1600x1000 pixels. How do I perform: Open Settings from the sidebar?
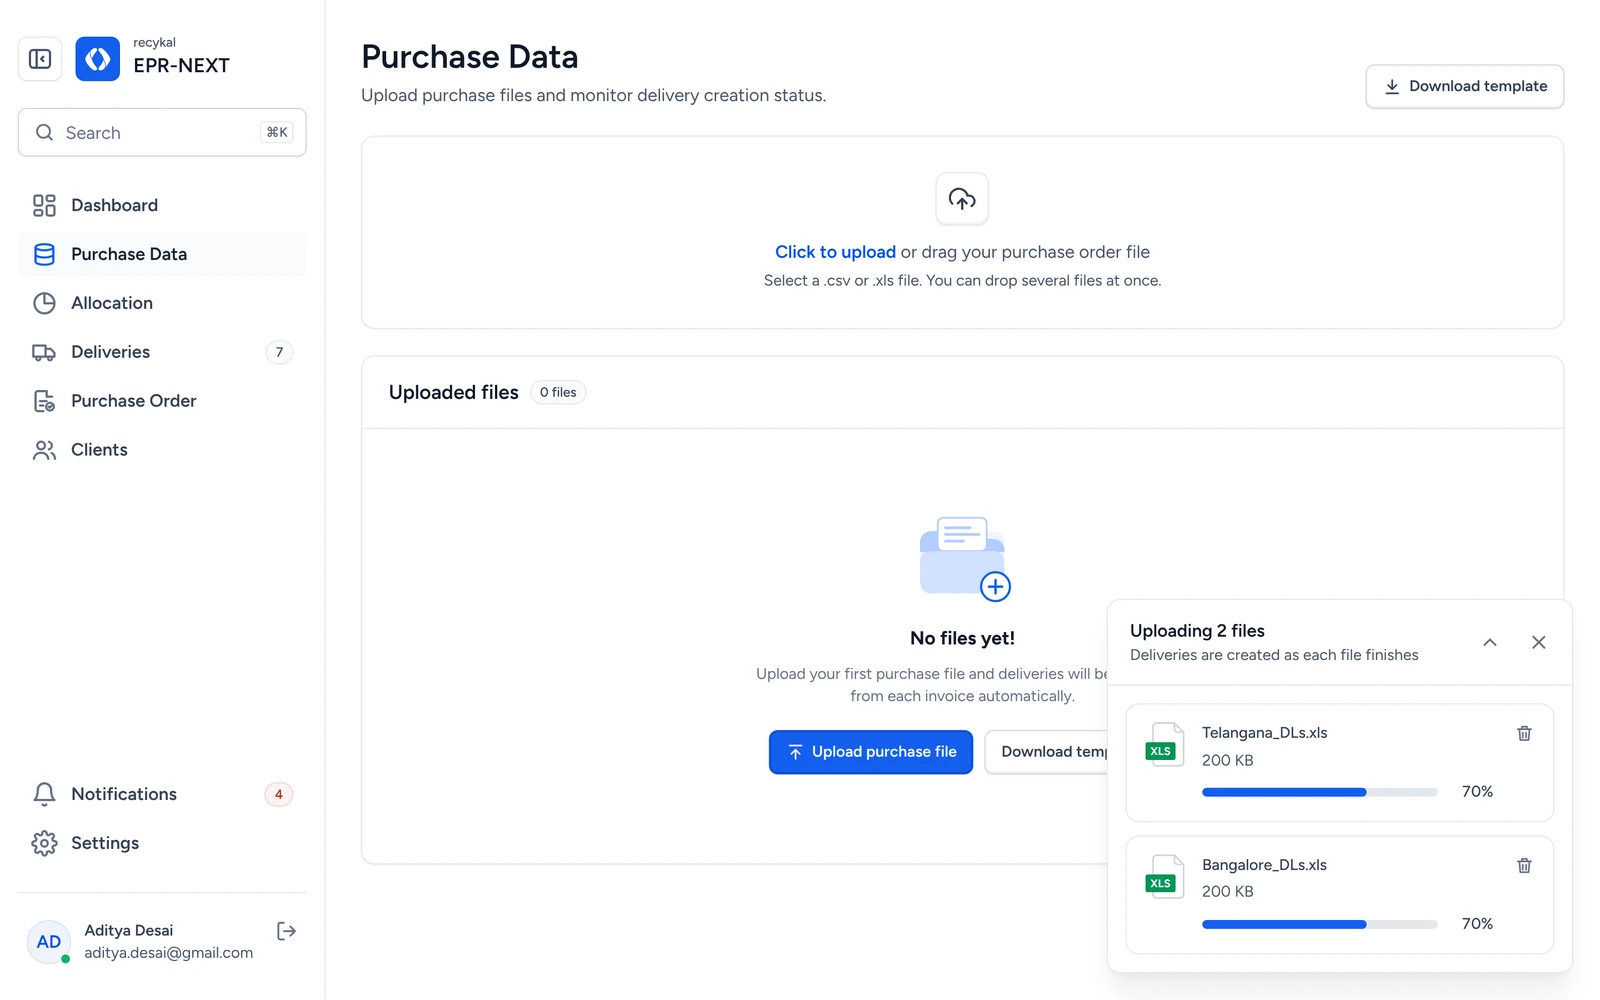[x=162, y=843]
